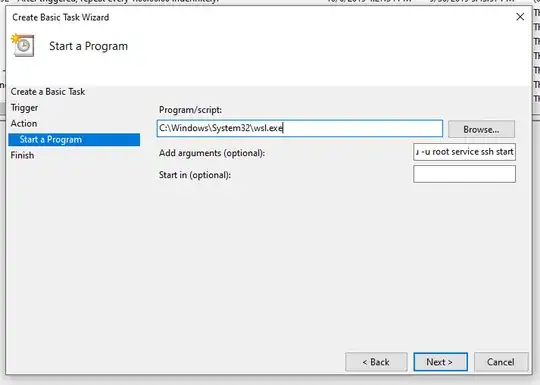Select the Finish step in sidebar
Screen dimensions: 540x385
tap(22, 155)
